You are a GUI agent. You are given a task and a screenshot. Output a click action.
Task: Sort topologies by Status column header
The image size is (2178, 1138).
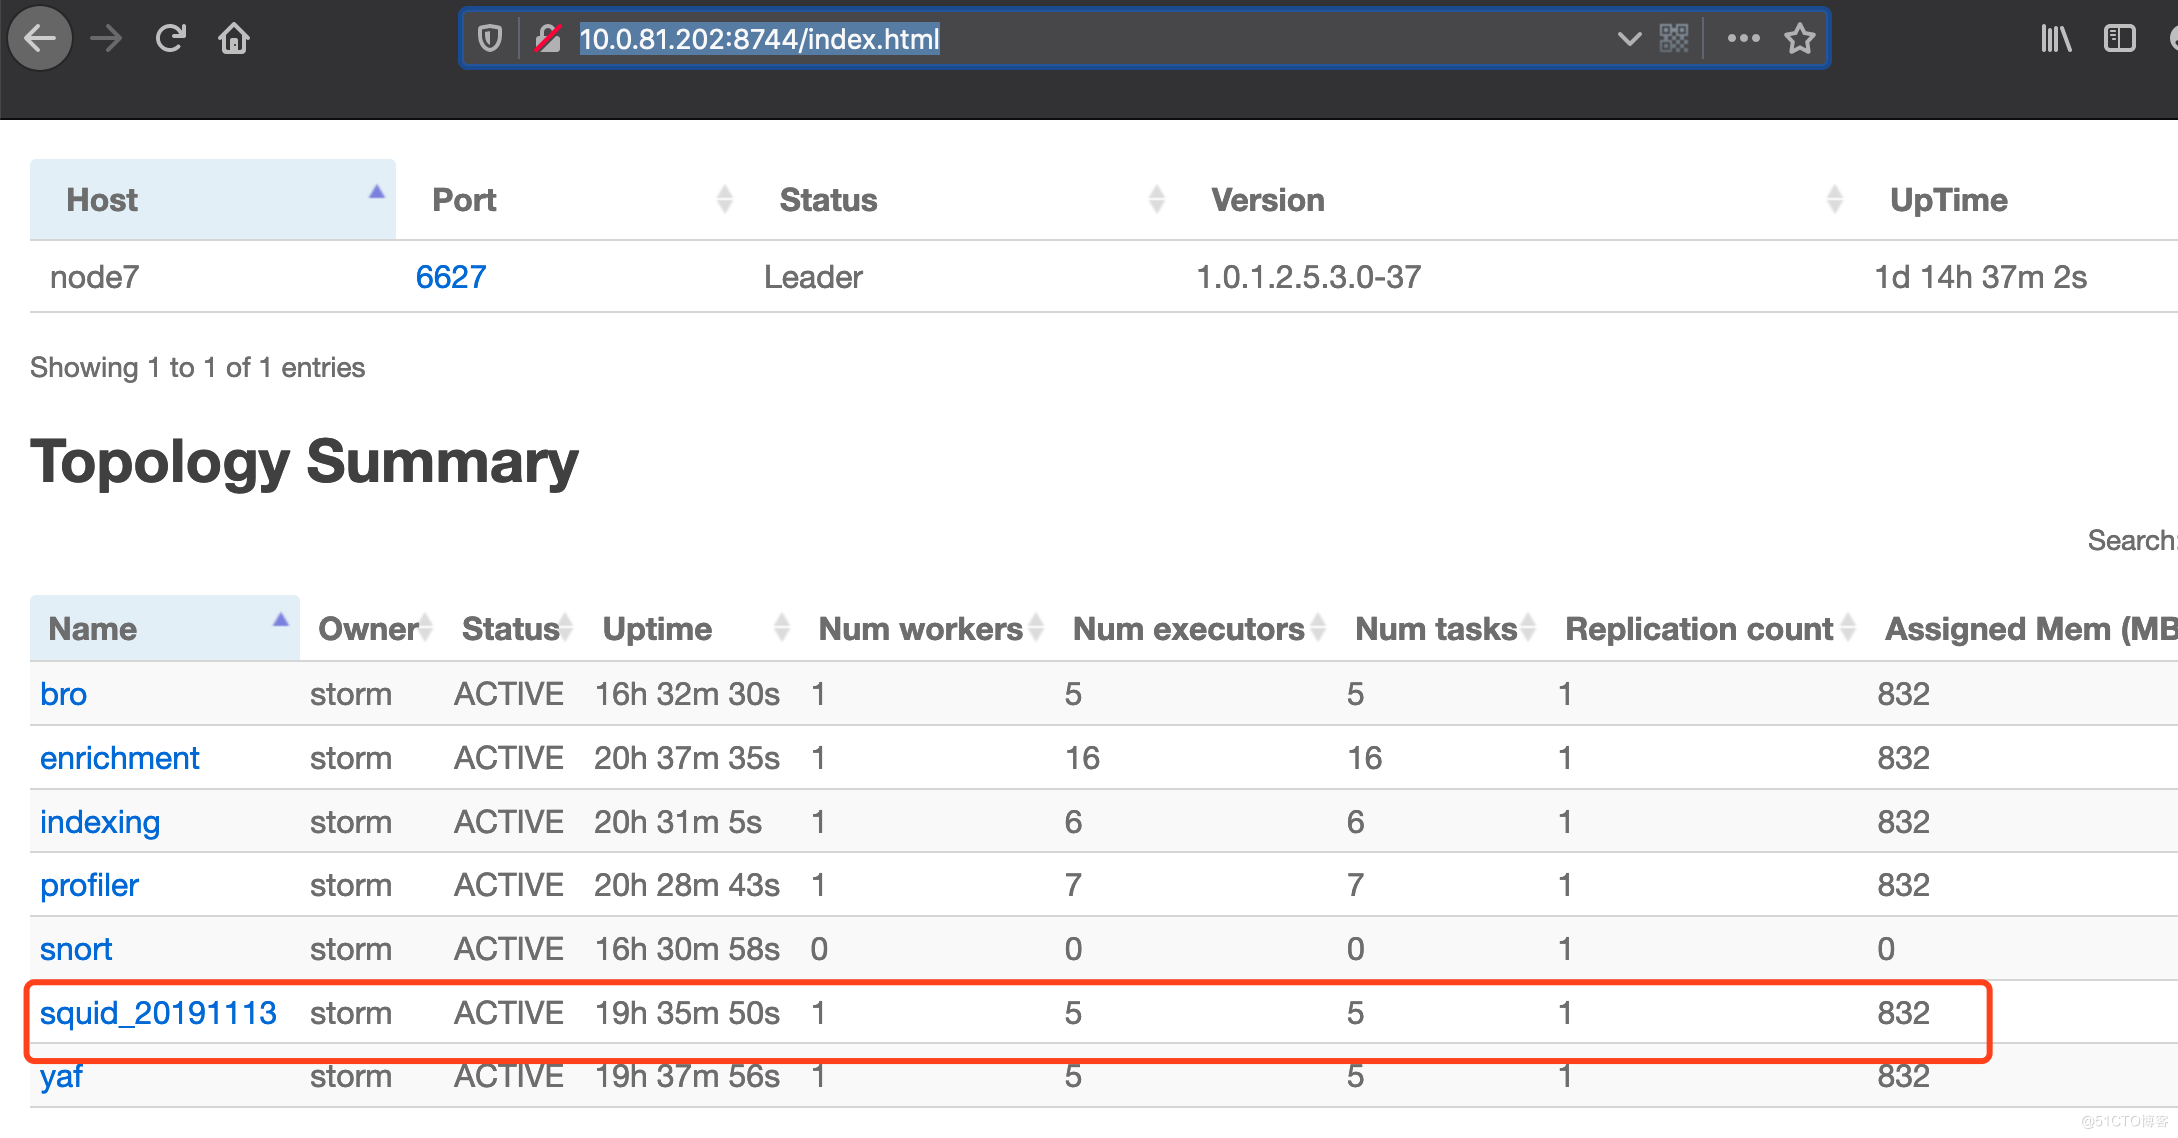(513, 628)
